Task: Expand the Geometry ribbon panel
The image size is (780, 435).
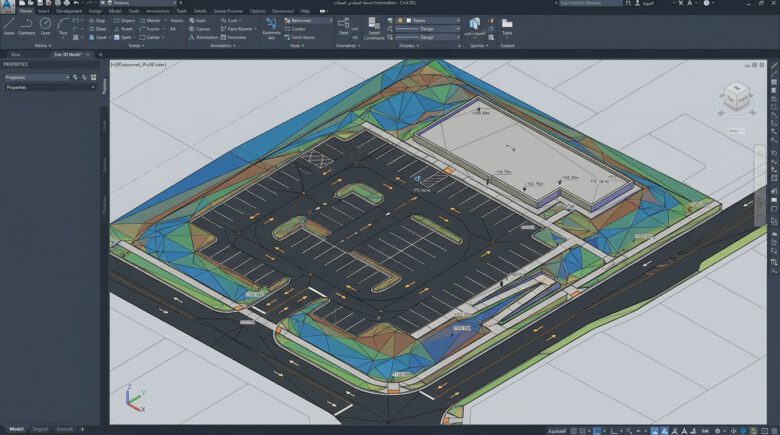Action: 347,45
